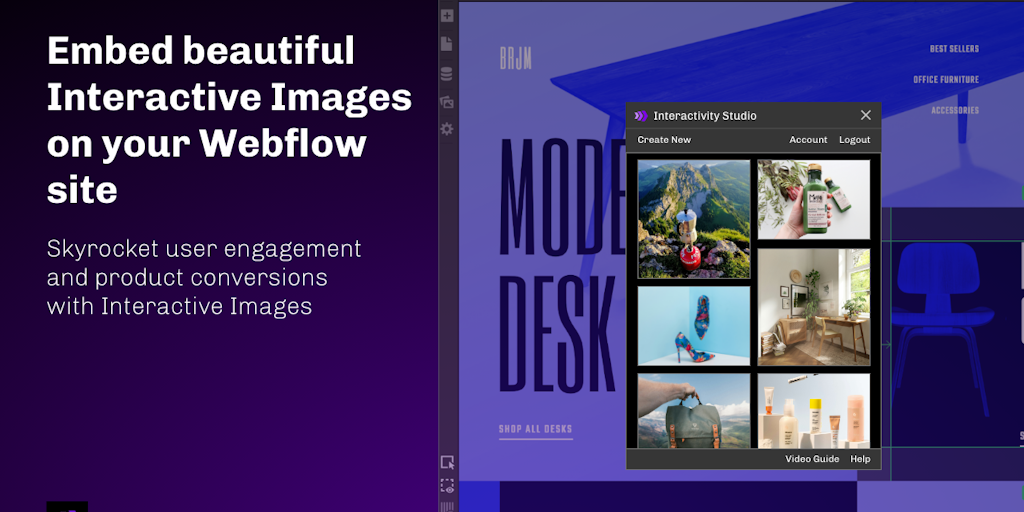
Task: Open the Pages panel icon
Action: [x=447, y=44]
